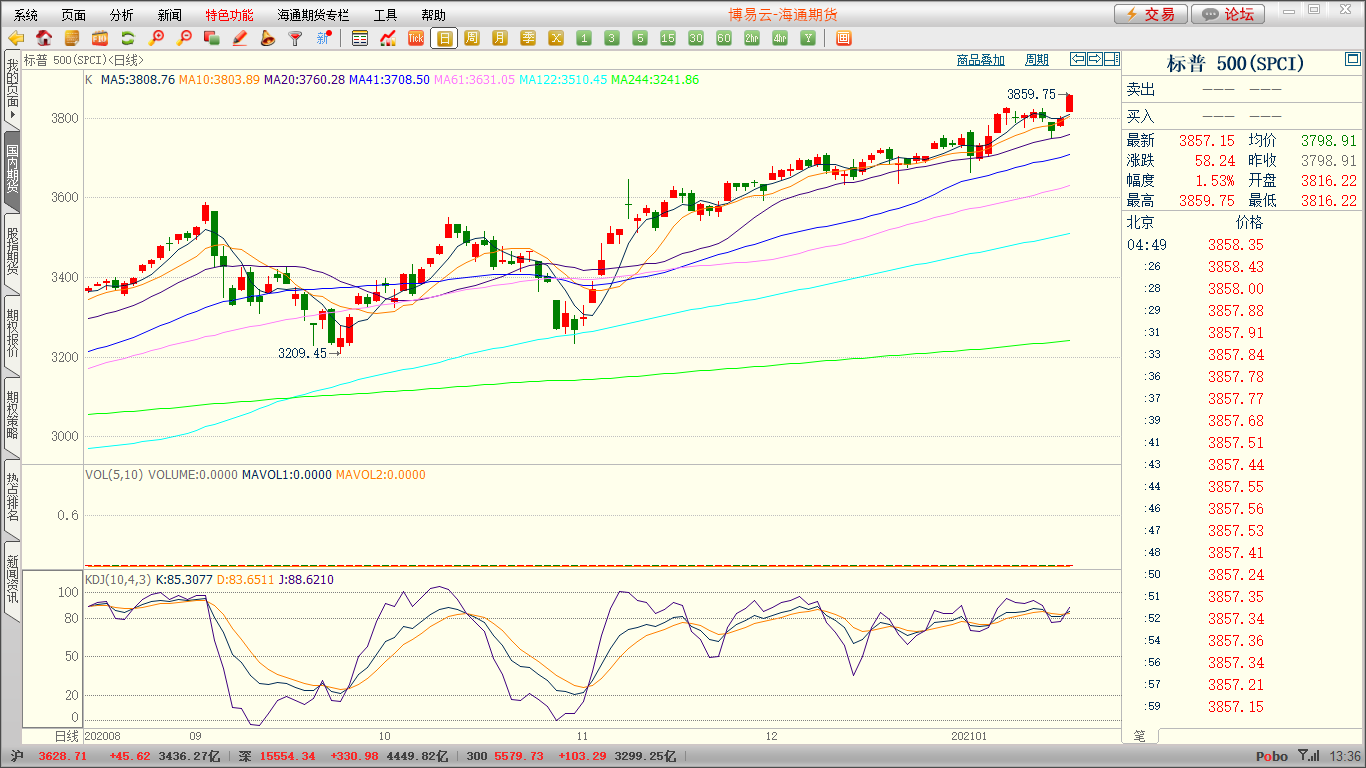This screenshot has height=768, width=1366.
Task: Select the 5-minute period button
Action: pos(640,39)
